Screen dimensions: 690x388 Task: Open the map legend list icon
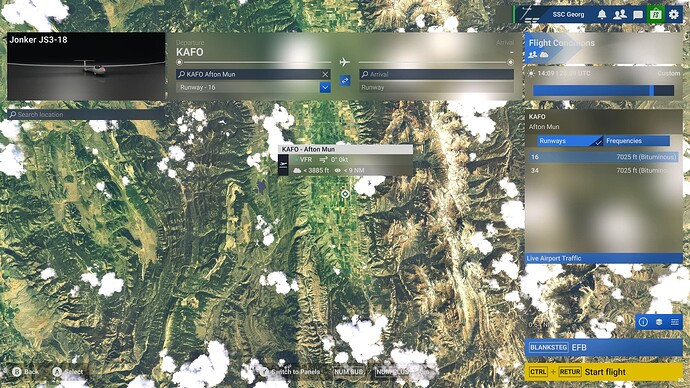click(675, 322)
